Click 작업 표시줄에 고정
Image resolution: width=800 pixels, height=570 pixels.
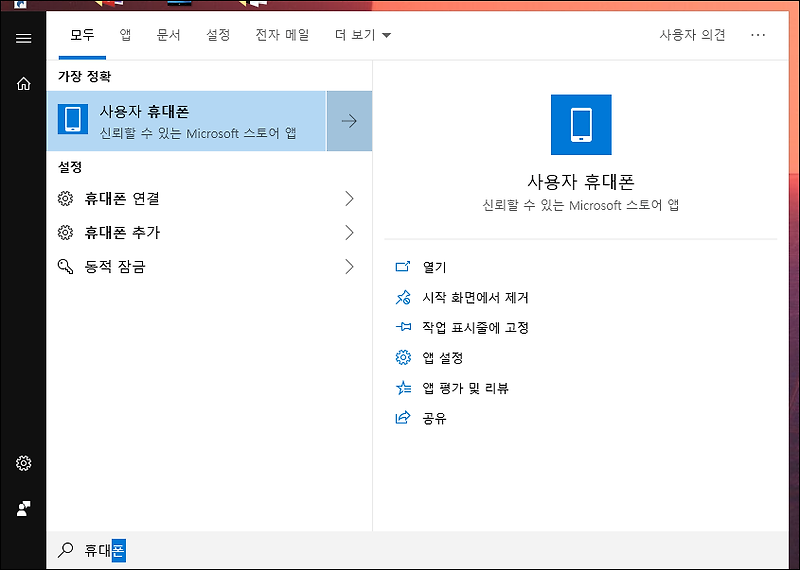click(476, 328)
